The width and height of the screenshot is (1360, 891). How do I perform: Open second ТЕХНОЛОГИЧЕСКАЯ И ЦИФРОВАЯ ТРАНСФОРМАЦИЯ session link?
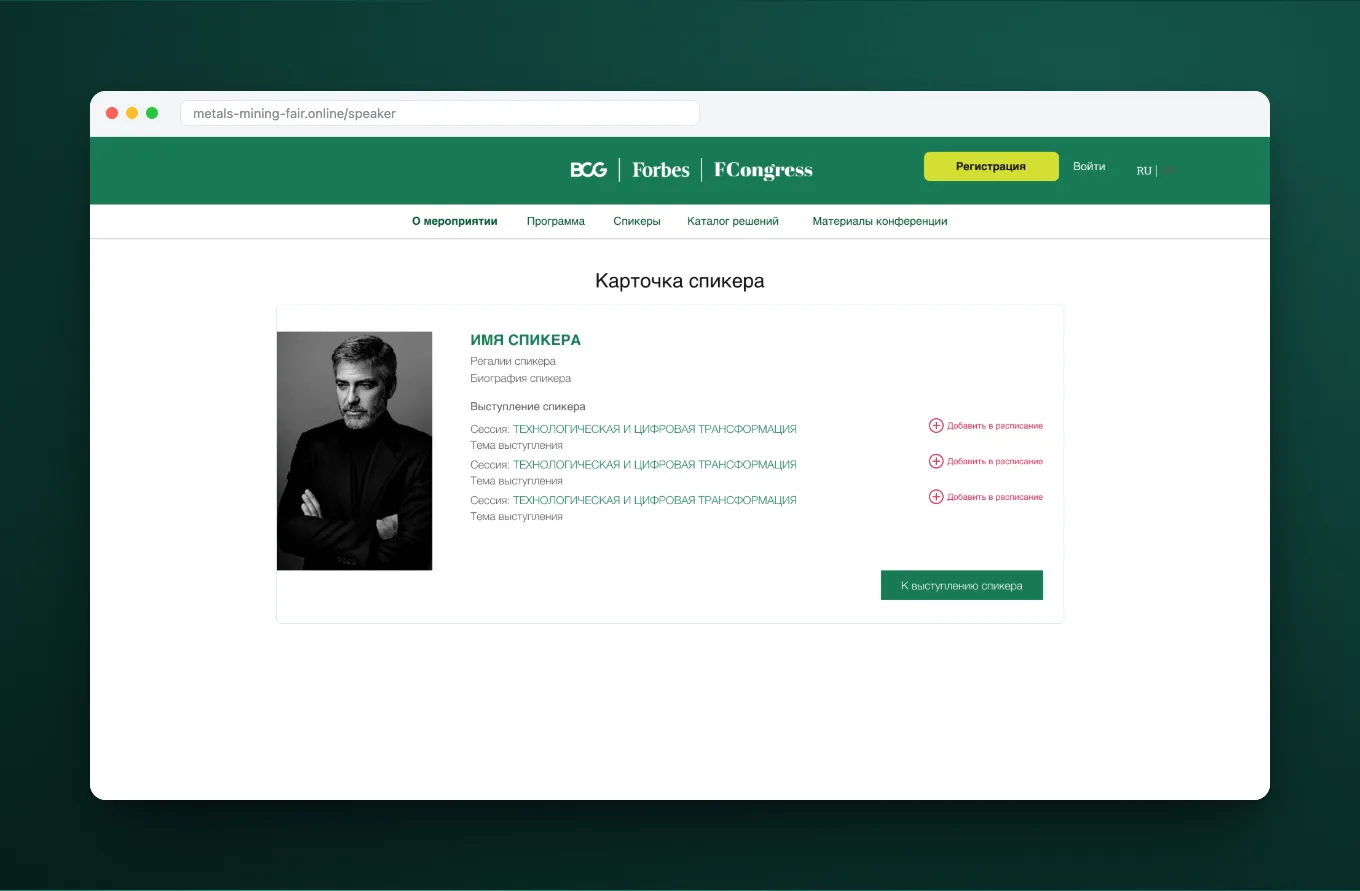pos(655,465)
